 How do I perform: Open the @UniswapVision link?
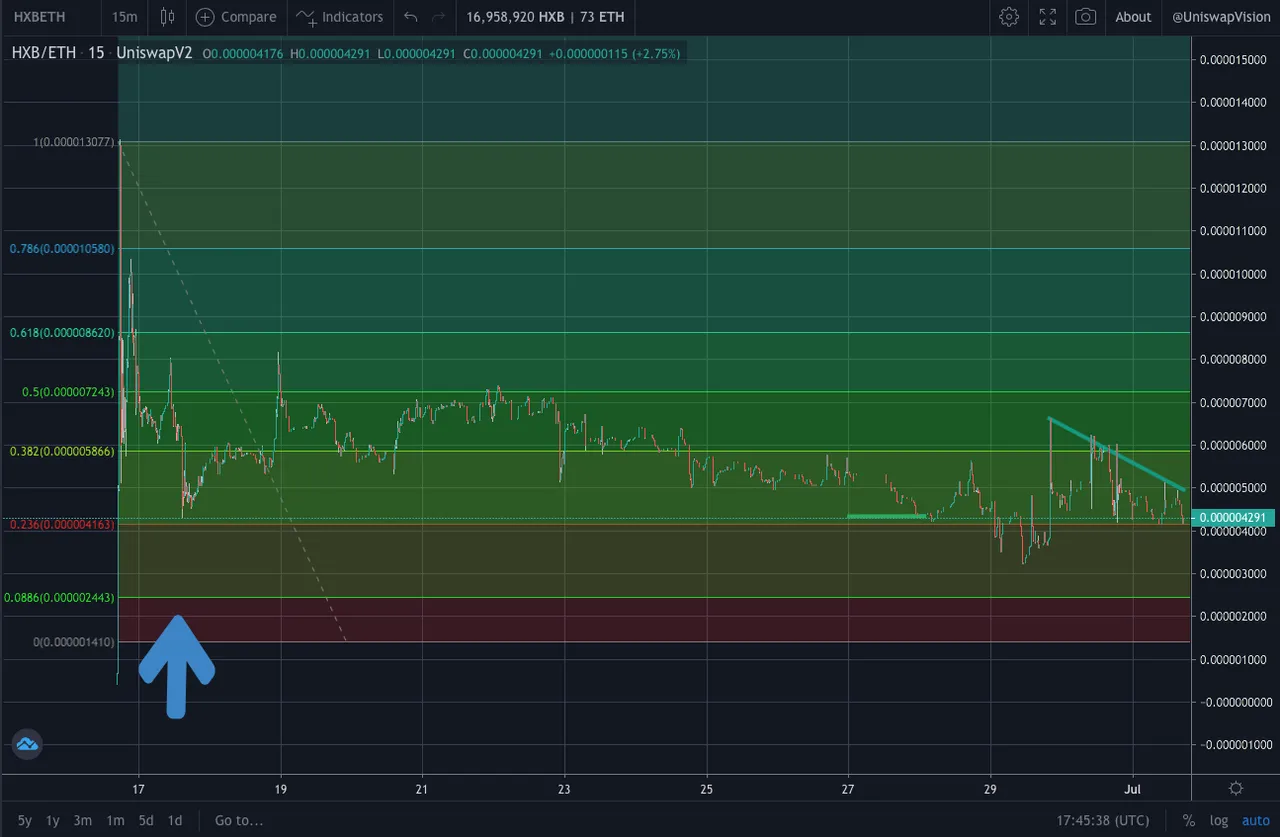coord(1221,17)
